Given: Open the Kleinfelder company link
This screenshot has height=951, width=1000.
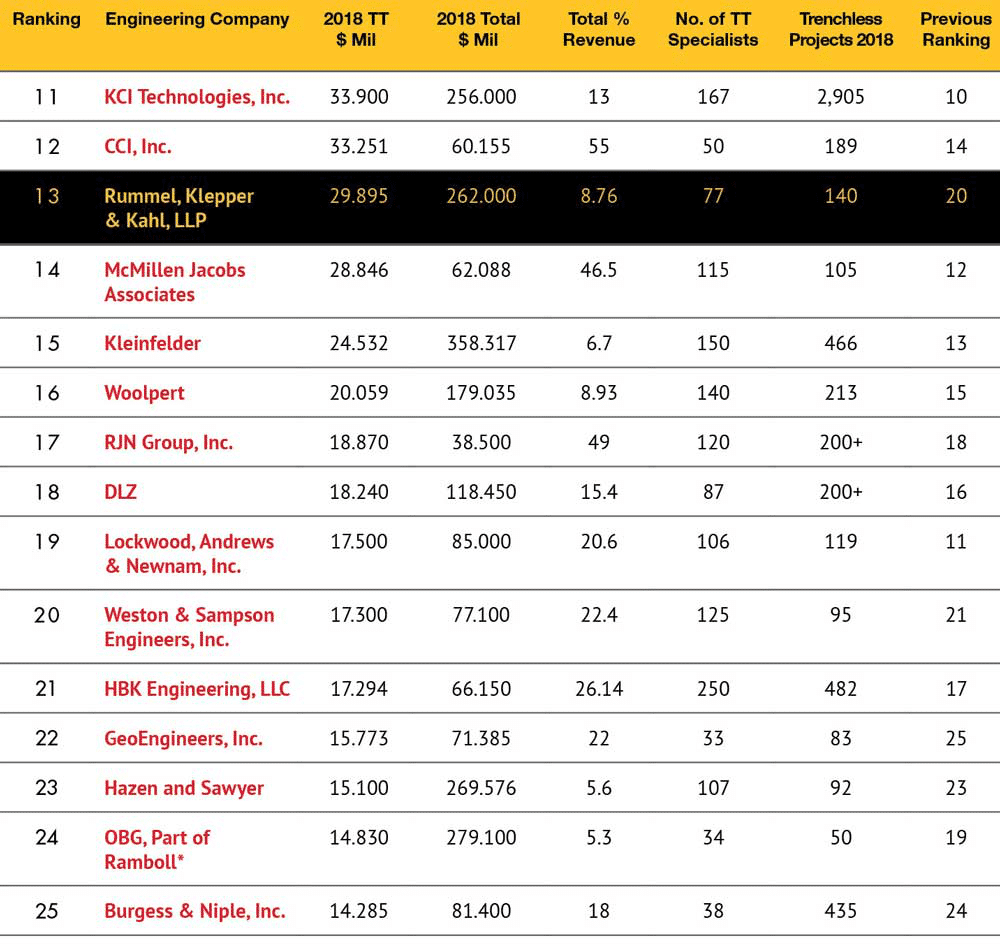Looking at the screenshot, I should coord(152,343).
